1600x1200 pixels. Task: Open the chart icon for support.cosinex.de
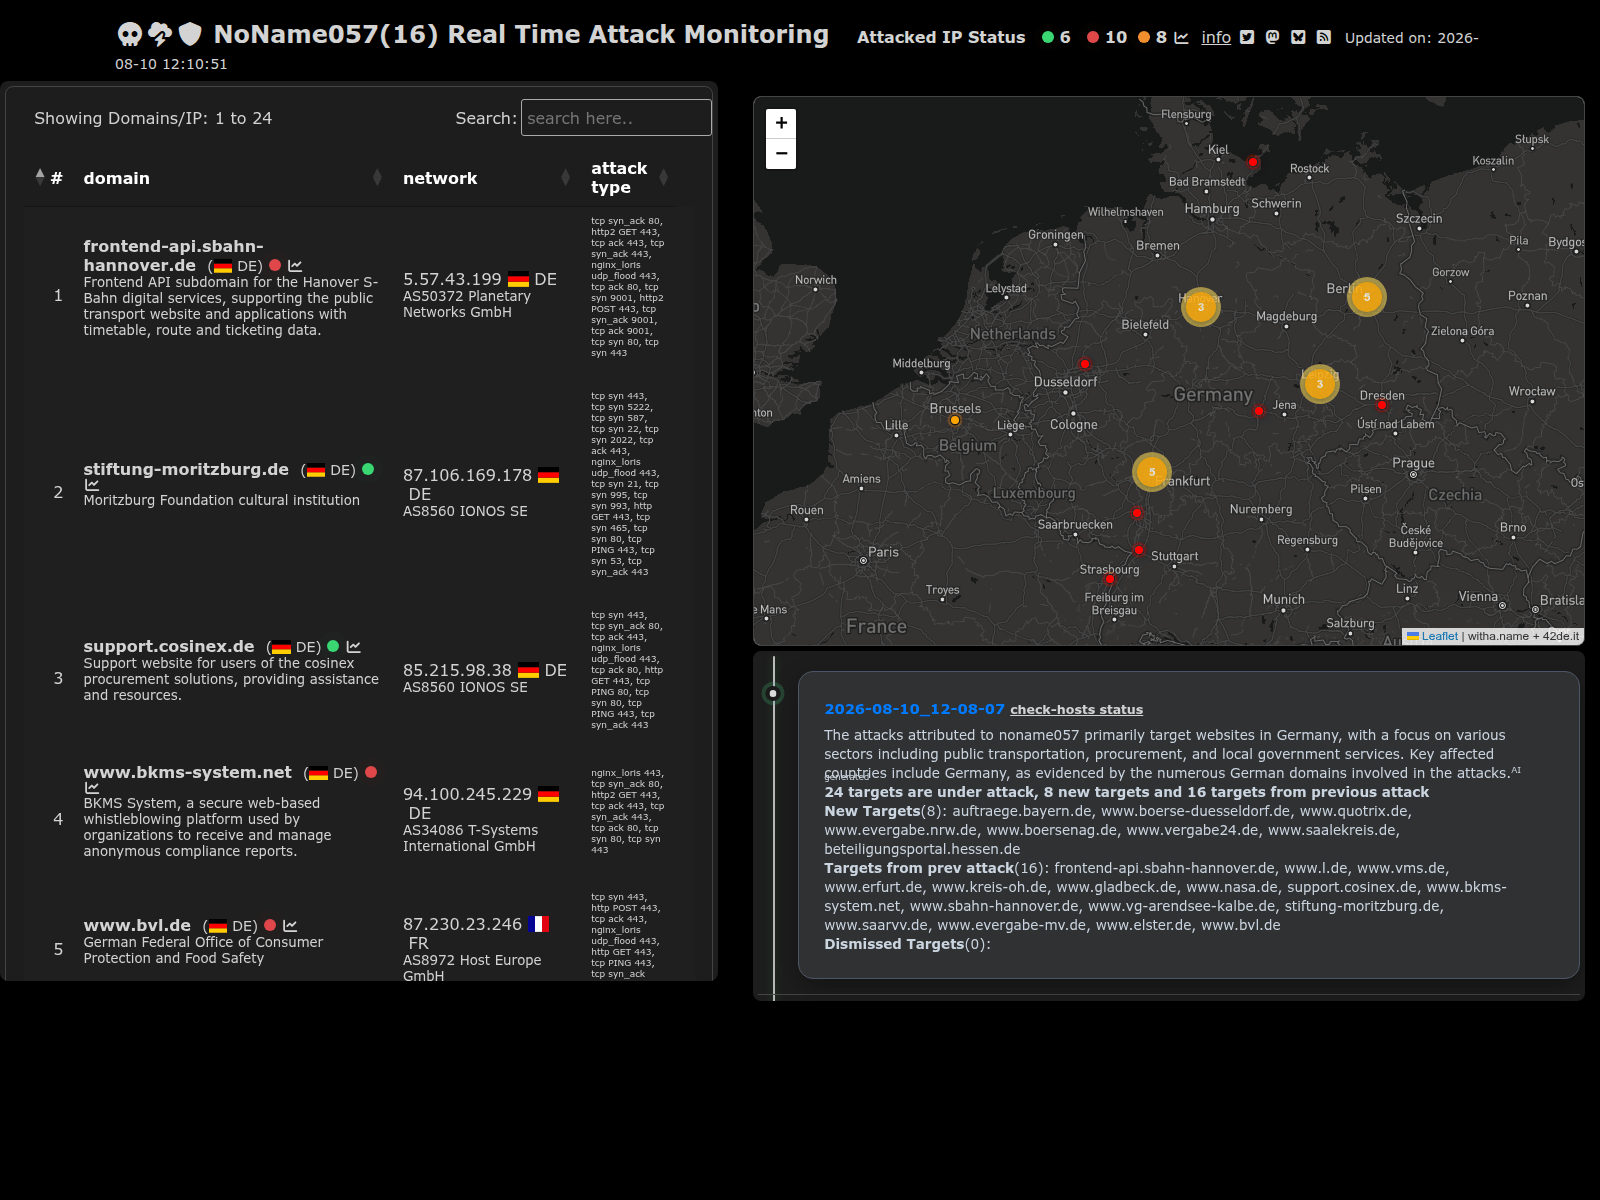[x=353, y=647]
